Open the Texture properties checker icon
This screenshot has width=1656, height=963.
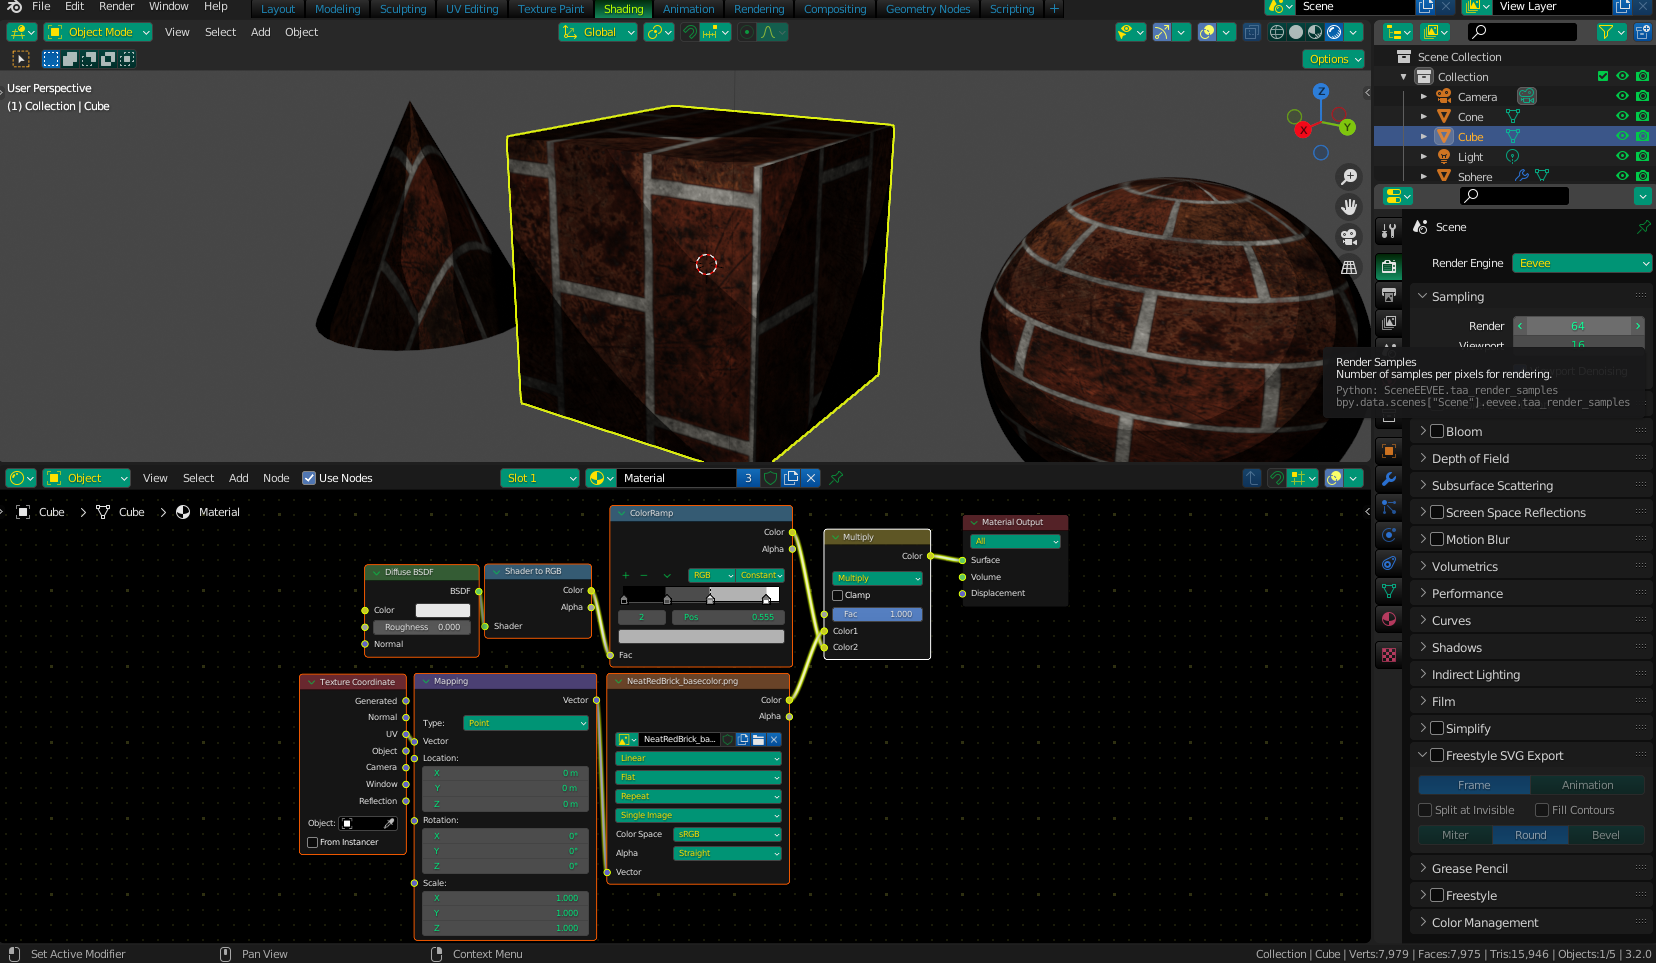1389,655
